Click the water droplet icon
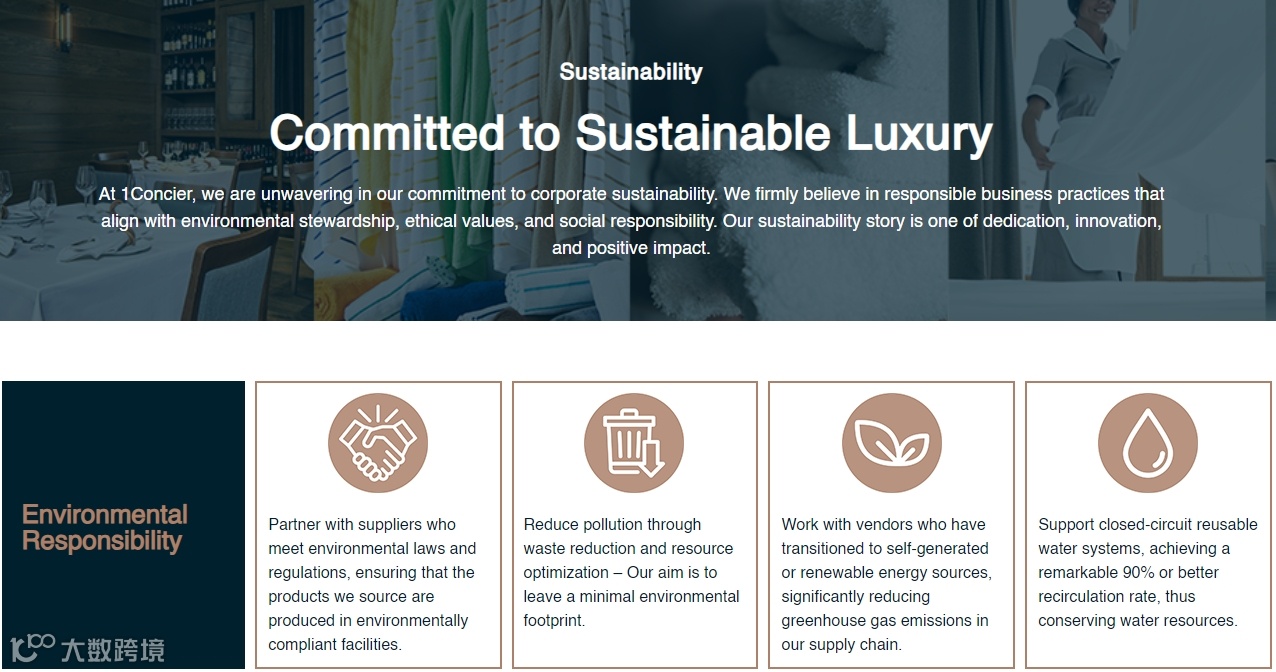The width and height of the screenshot is (1276, 672). pos(1147,443)
